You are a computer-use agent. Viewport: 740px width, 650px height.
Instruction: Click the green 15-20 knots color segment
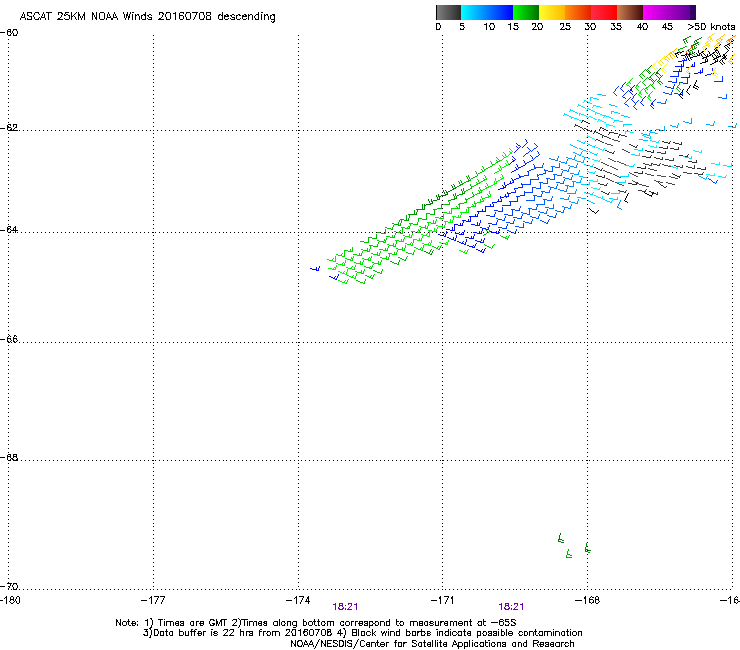tap(526, 12)
